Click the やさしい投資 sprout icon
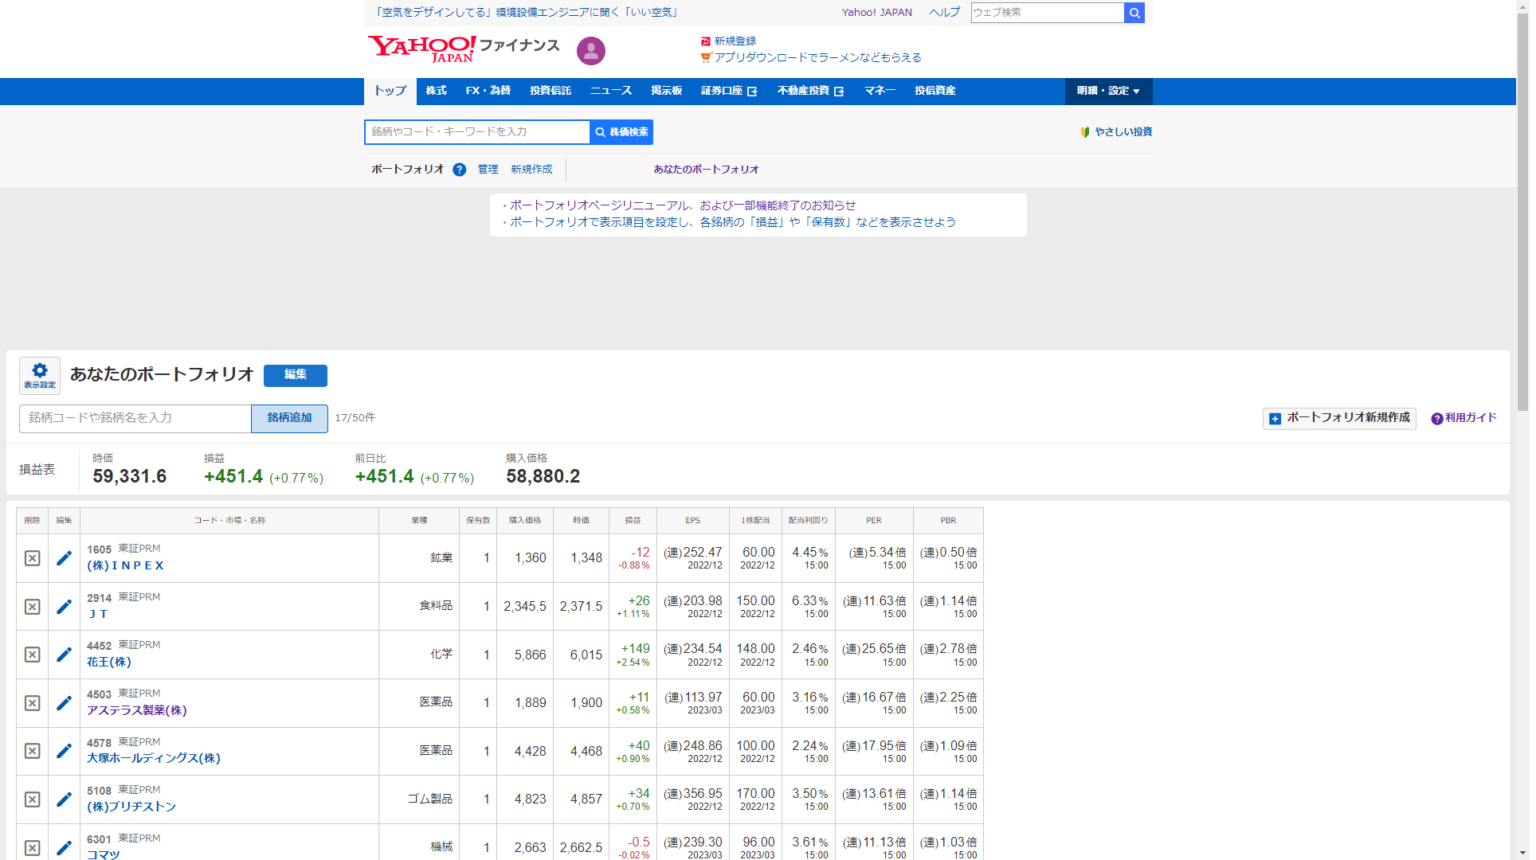This screenshot has width=1536, height=860. click(x=1084, y=131)
